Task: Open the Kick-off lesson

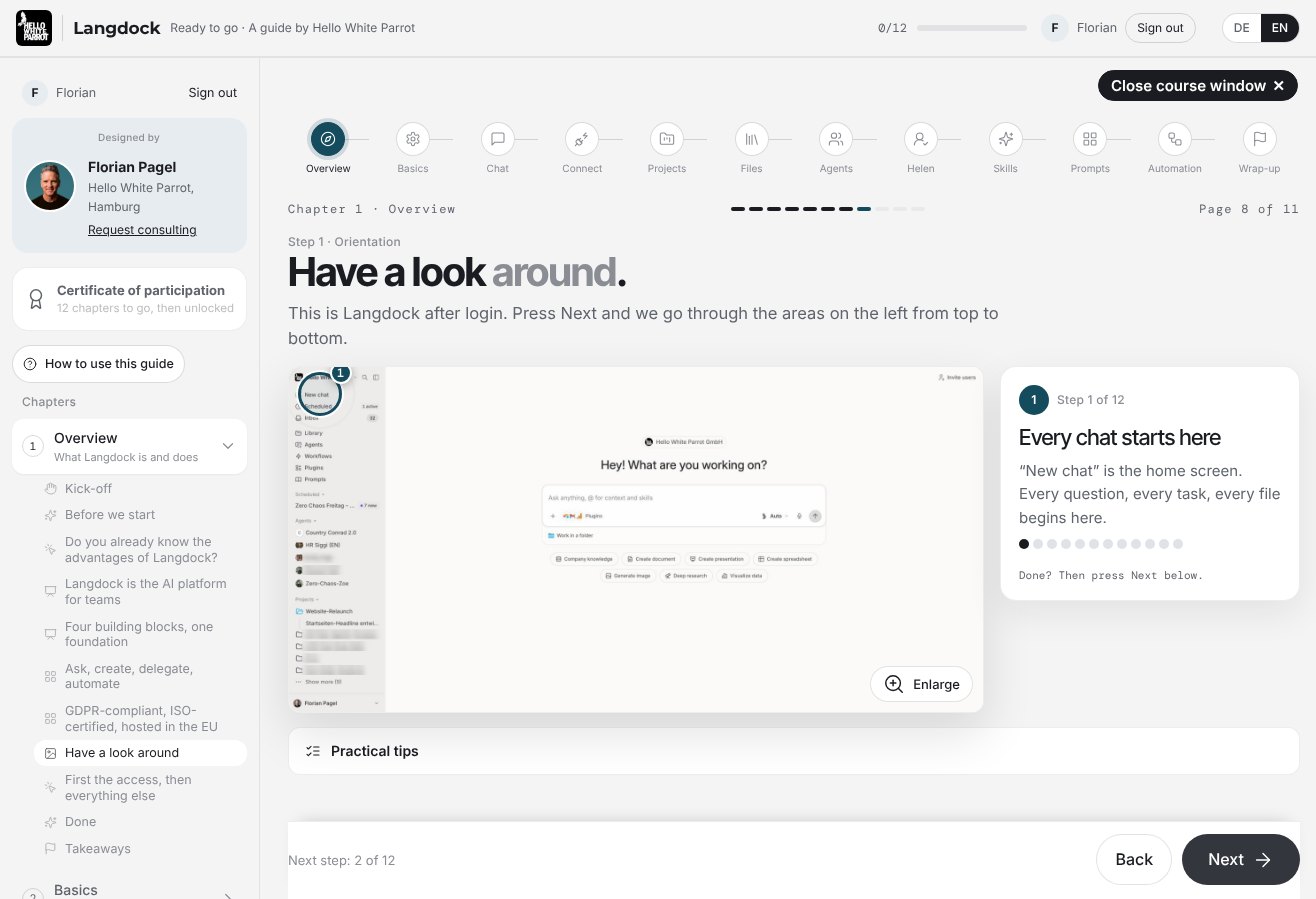Action: click(139, 488)
